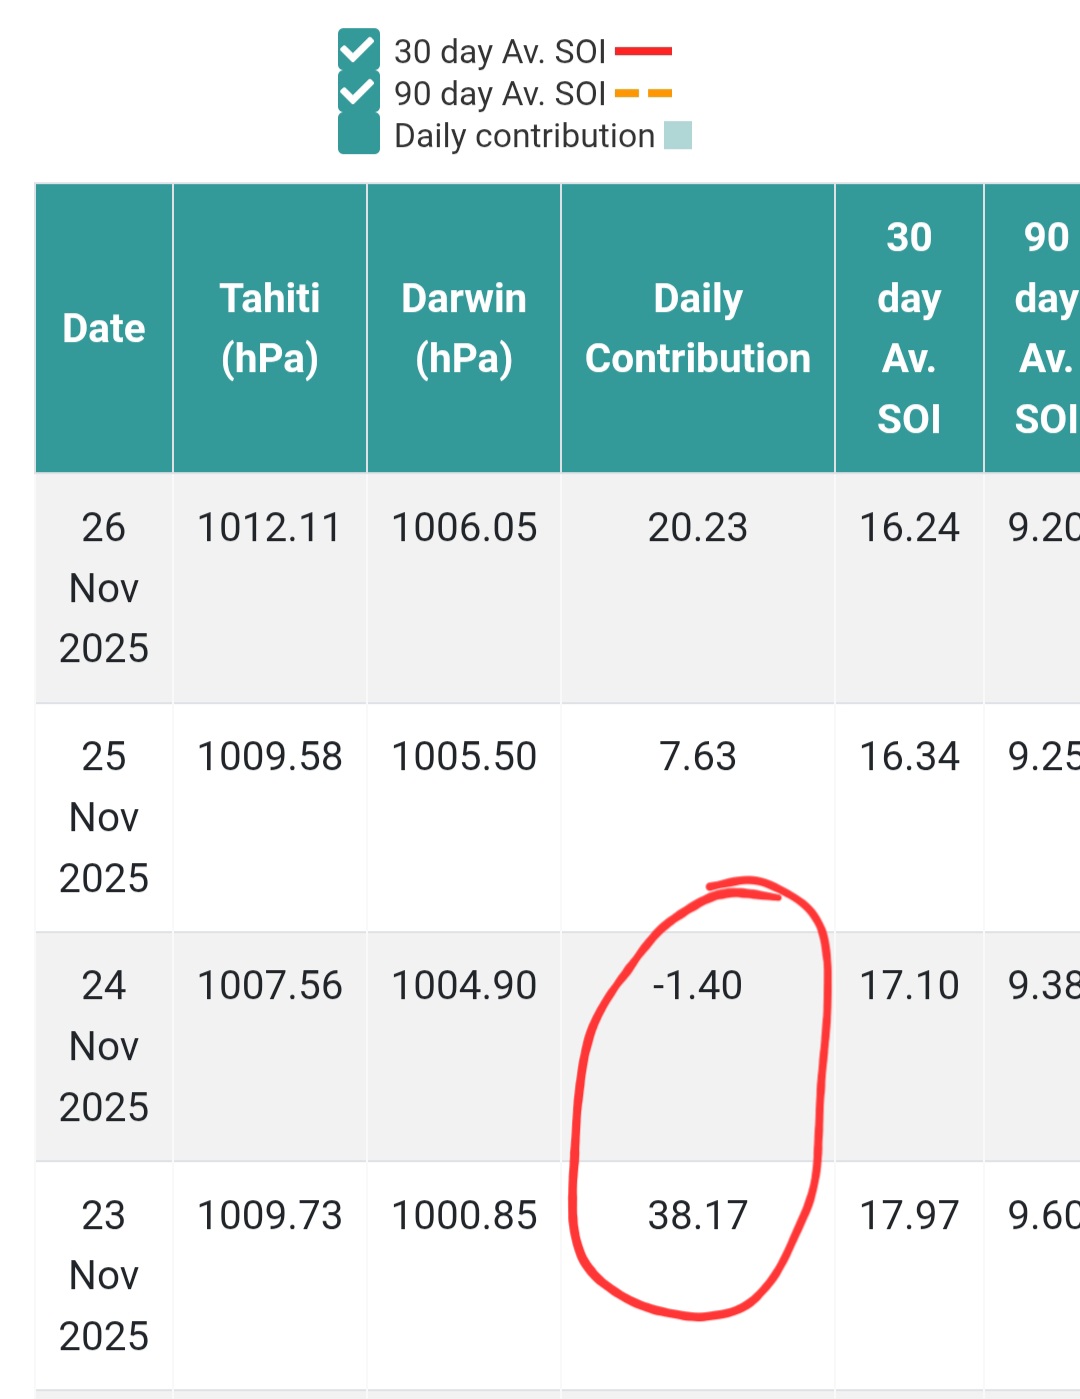Click the red 30 day SOI legend line
The image size is (1080, 1399).
click(x=643, y=51)
